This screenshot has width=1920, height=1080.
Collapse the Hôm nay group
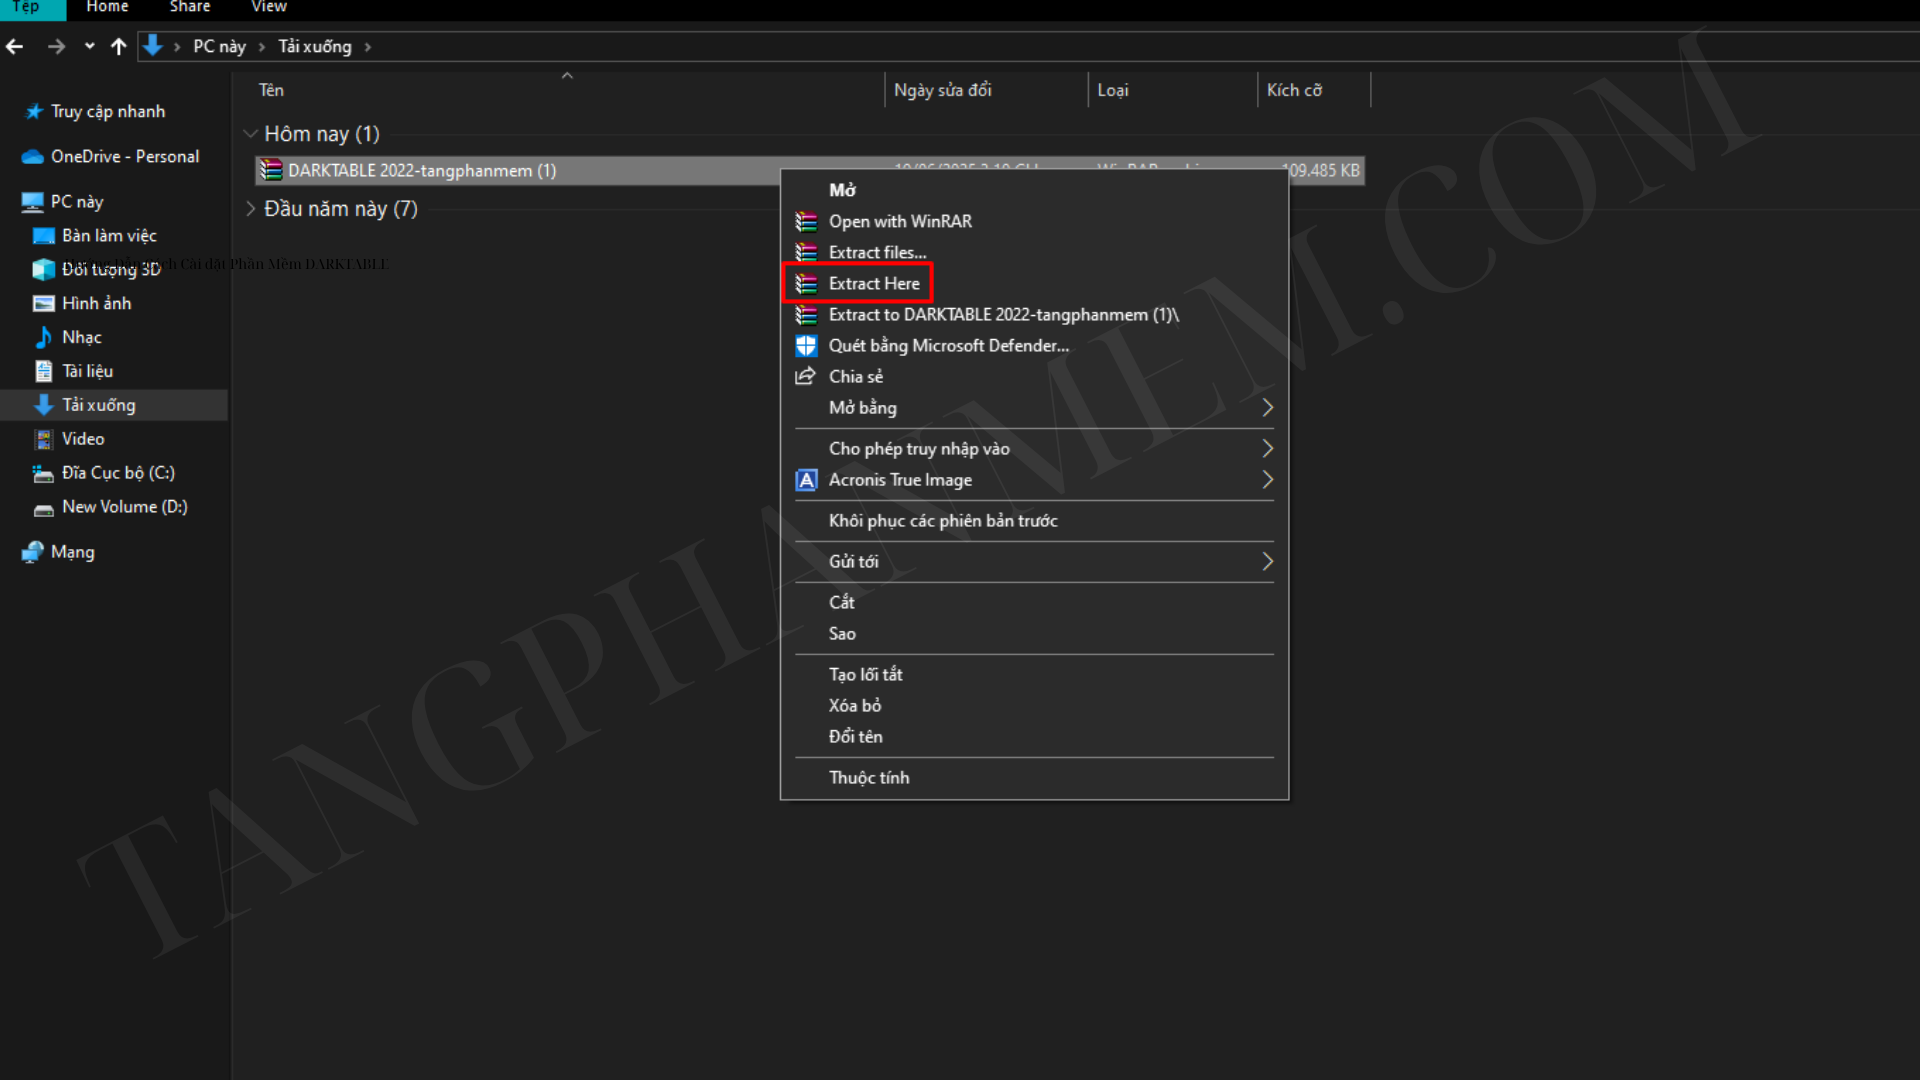pyautogui.click(x=250, y=134)
